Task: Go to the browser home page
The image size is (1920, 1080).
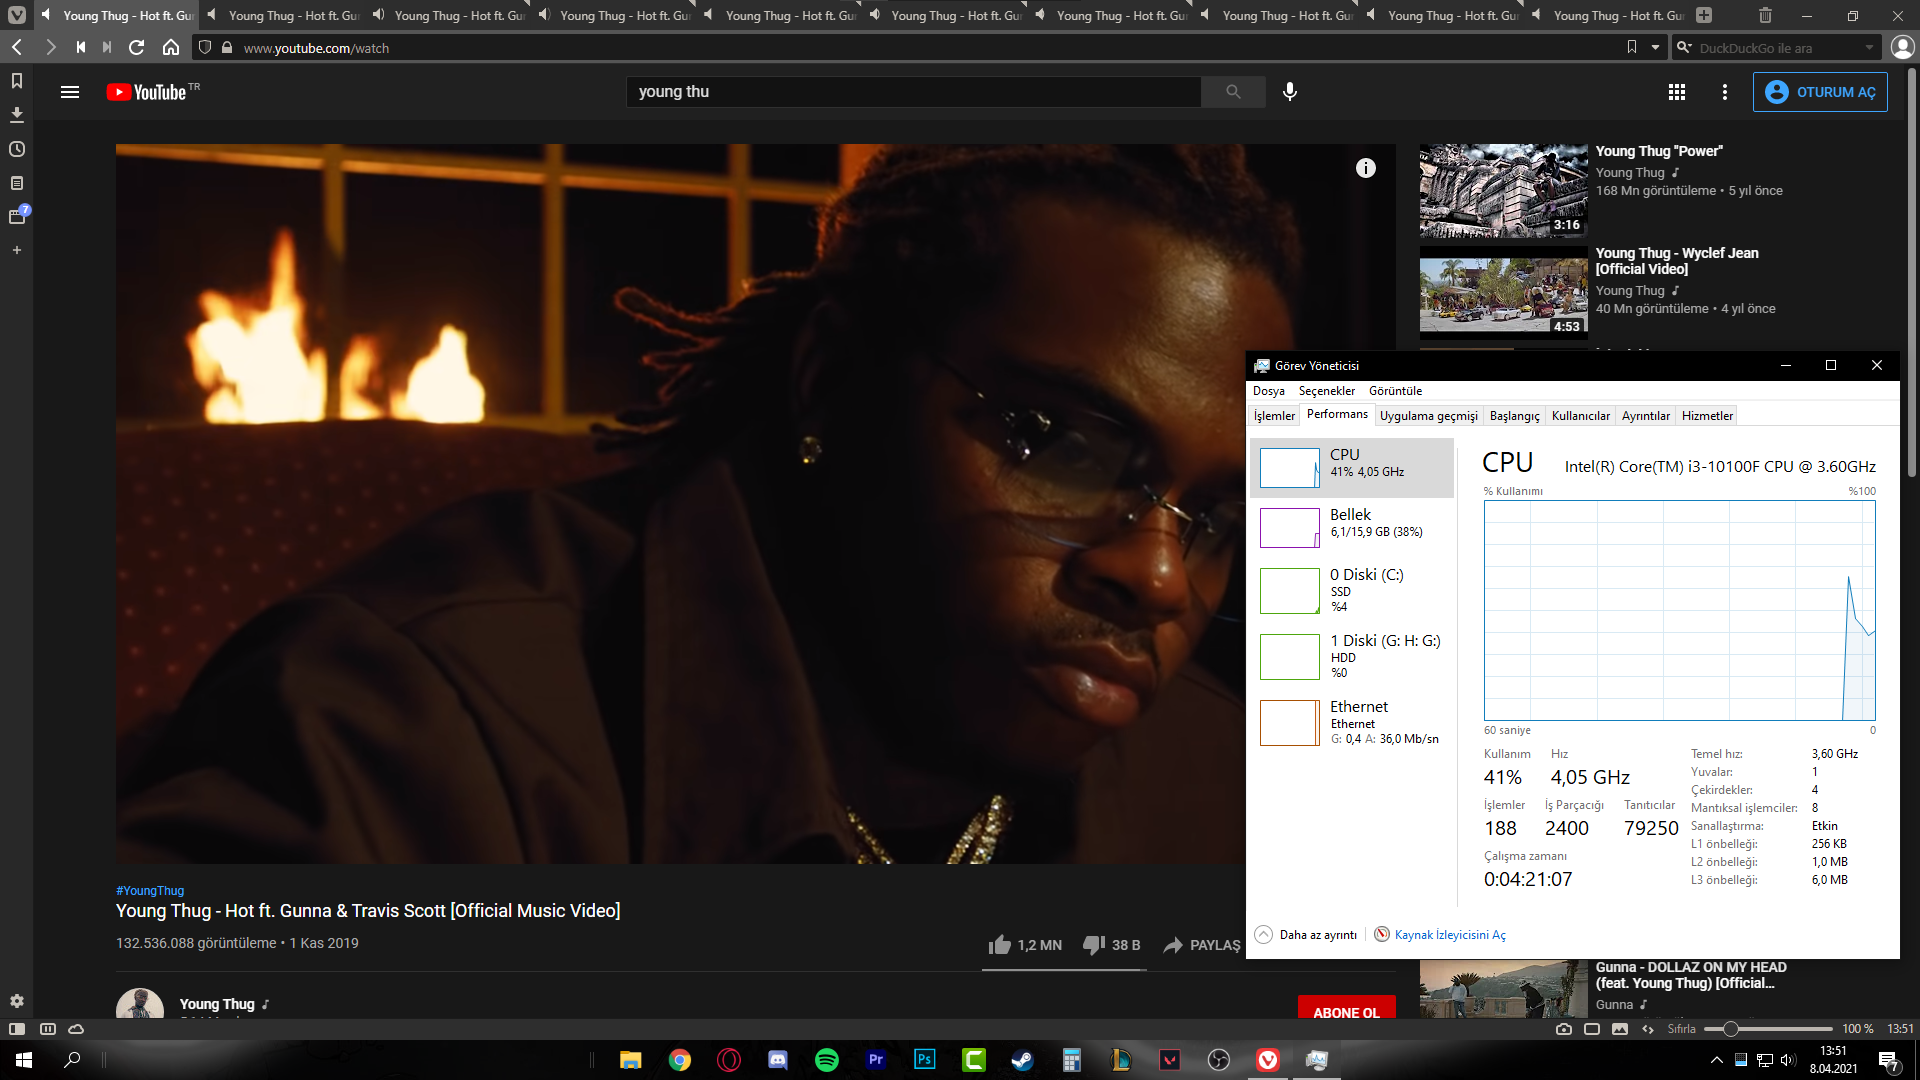Action: (x=171, y=47)
